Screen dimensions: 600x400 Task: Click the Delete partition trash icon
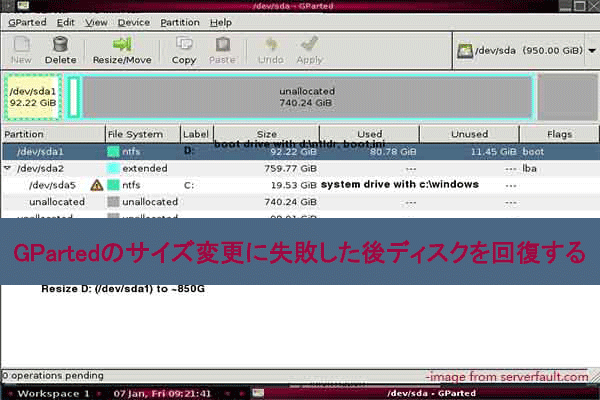pos(60,44)
